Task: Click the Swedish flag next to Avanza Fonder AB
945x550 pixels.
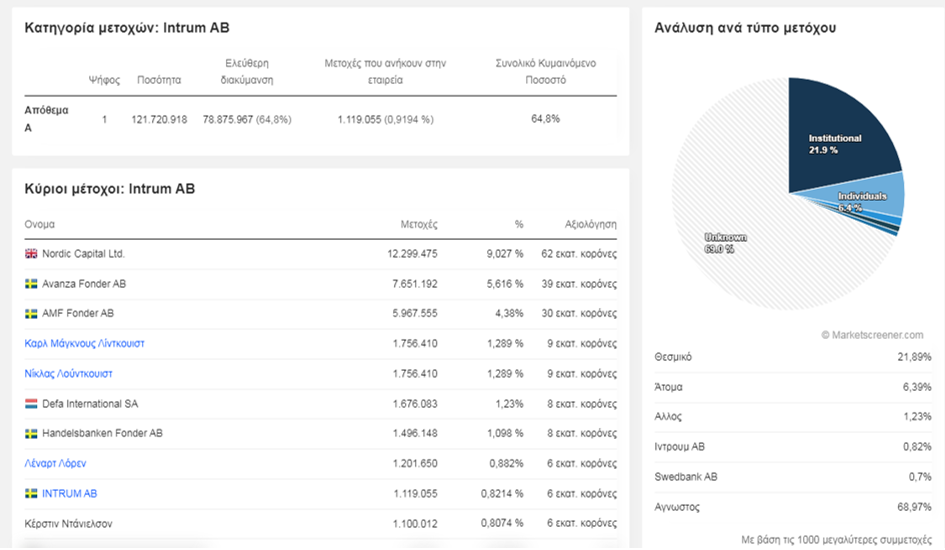Action: [31, 284]
